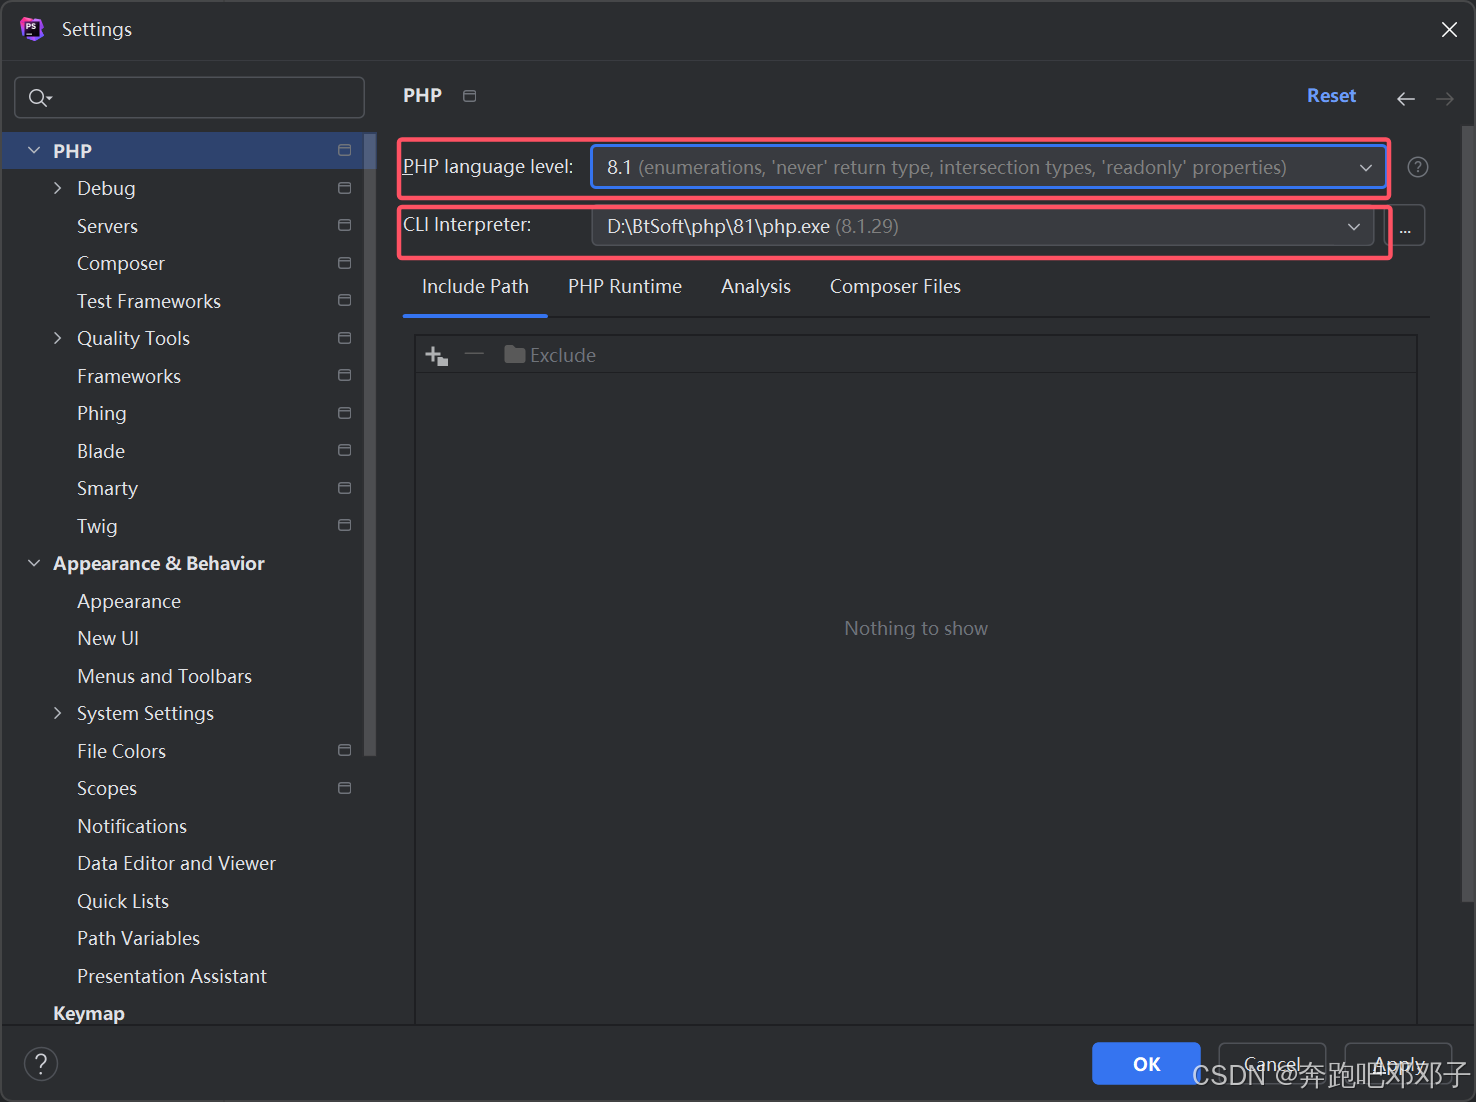The image size is (1476, 1102).
Task: Select Path Variables item
Action: point(138,938)
